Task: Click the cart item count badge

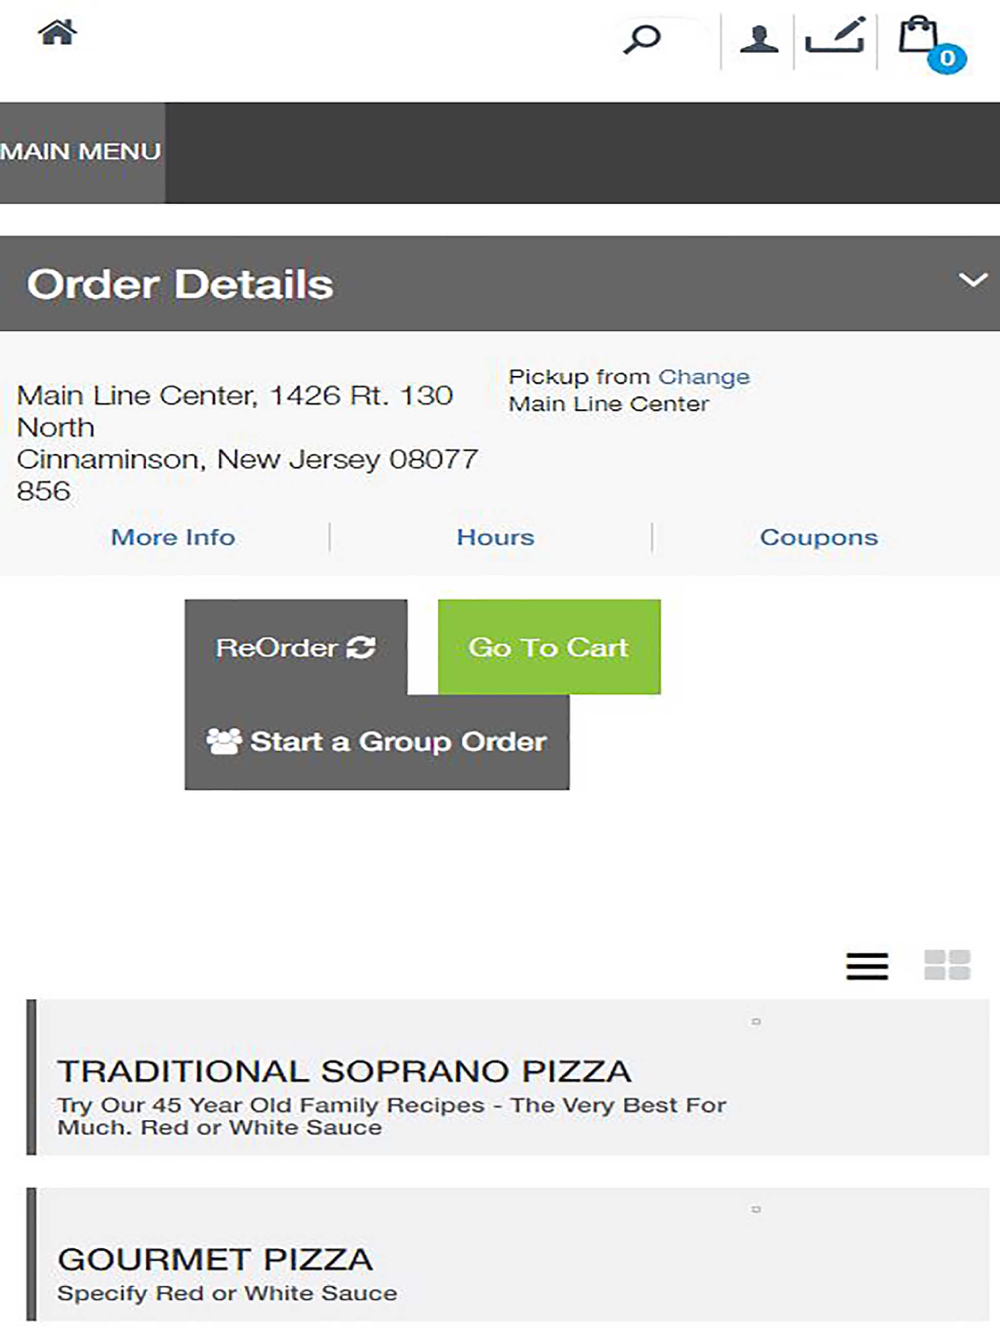Action: (947, 59)
